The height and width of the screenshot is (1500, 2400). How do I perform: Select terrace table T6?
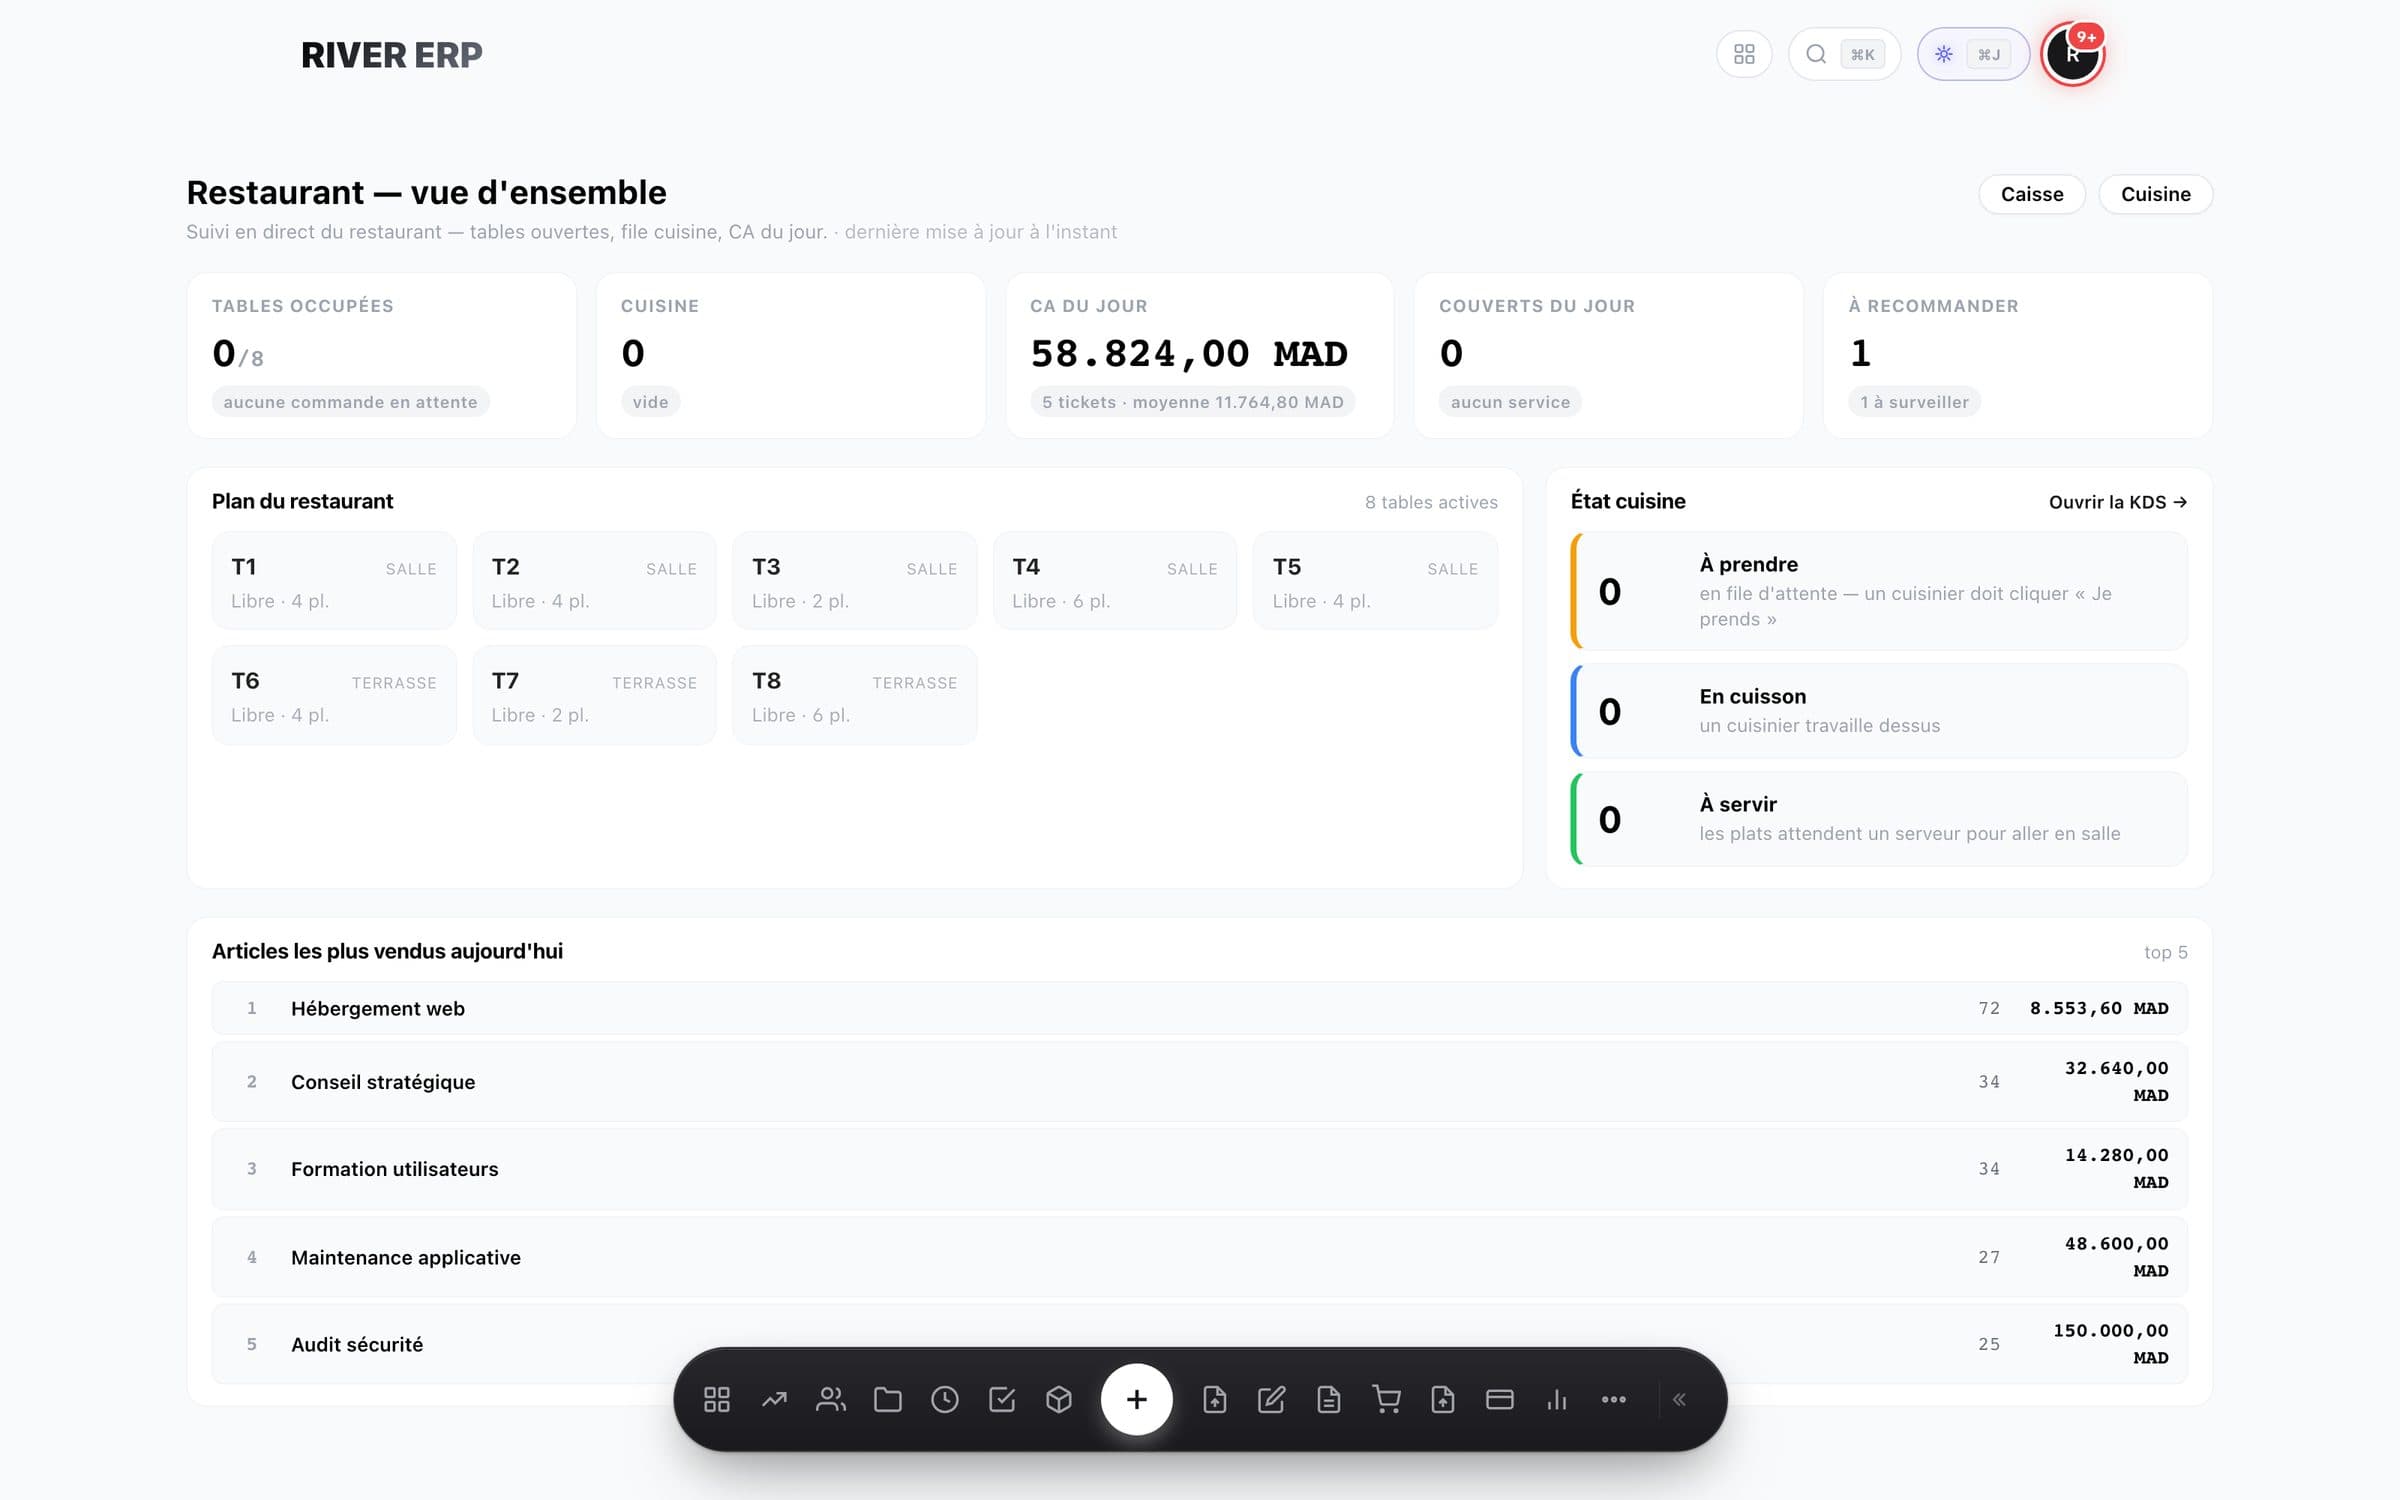334,695
